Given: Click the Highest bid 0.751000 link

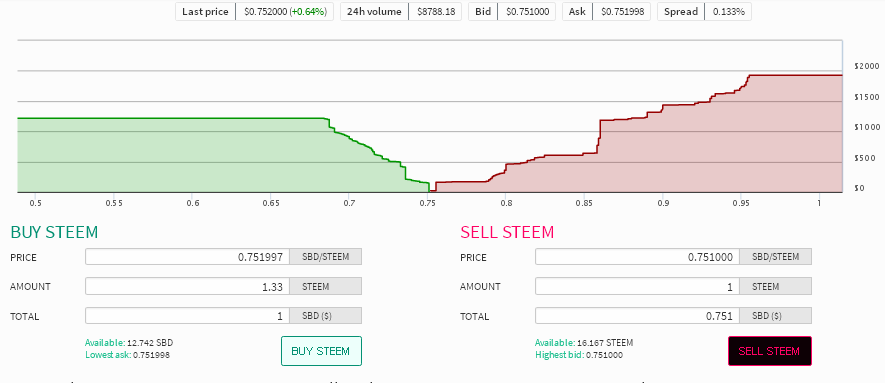Looking at the screenshot, I should point(579,355).
